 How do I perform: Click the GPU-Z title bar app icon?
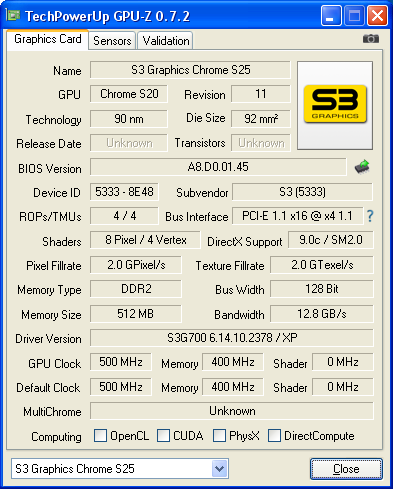[x=13, y=15]
